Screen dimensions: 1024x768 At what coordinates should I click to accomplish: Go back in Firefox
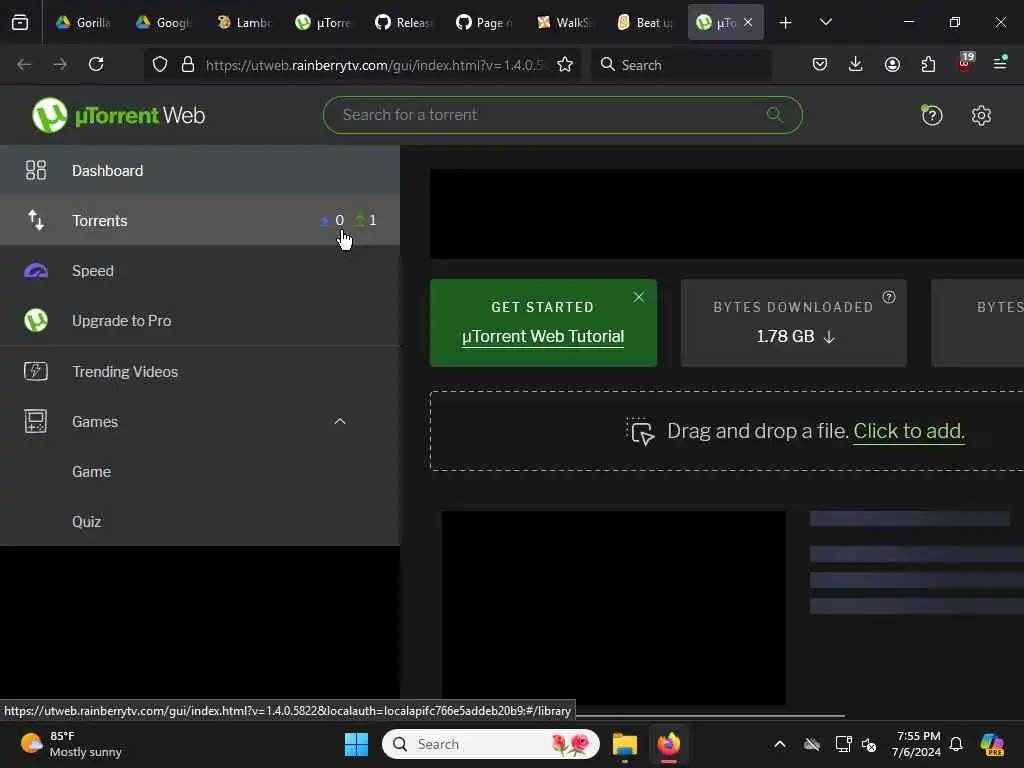click(24, 65)
